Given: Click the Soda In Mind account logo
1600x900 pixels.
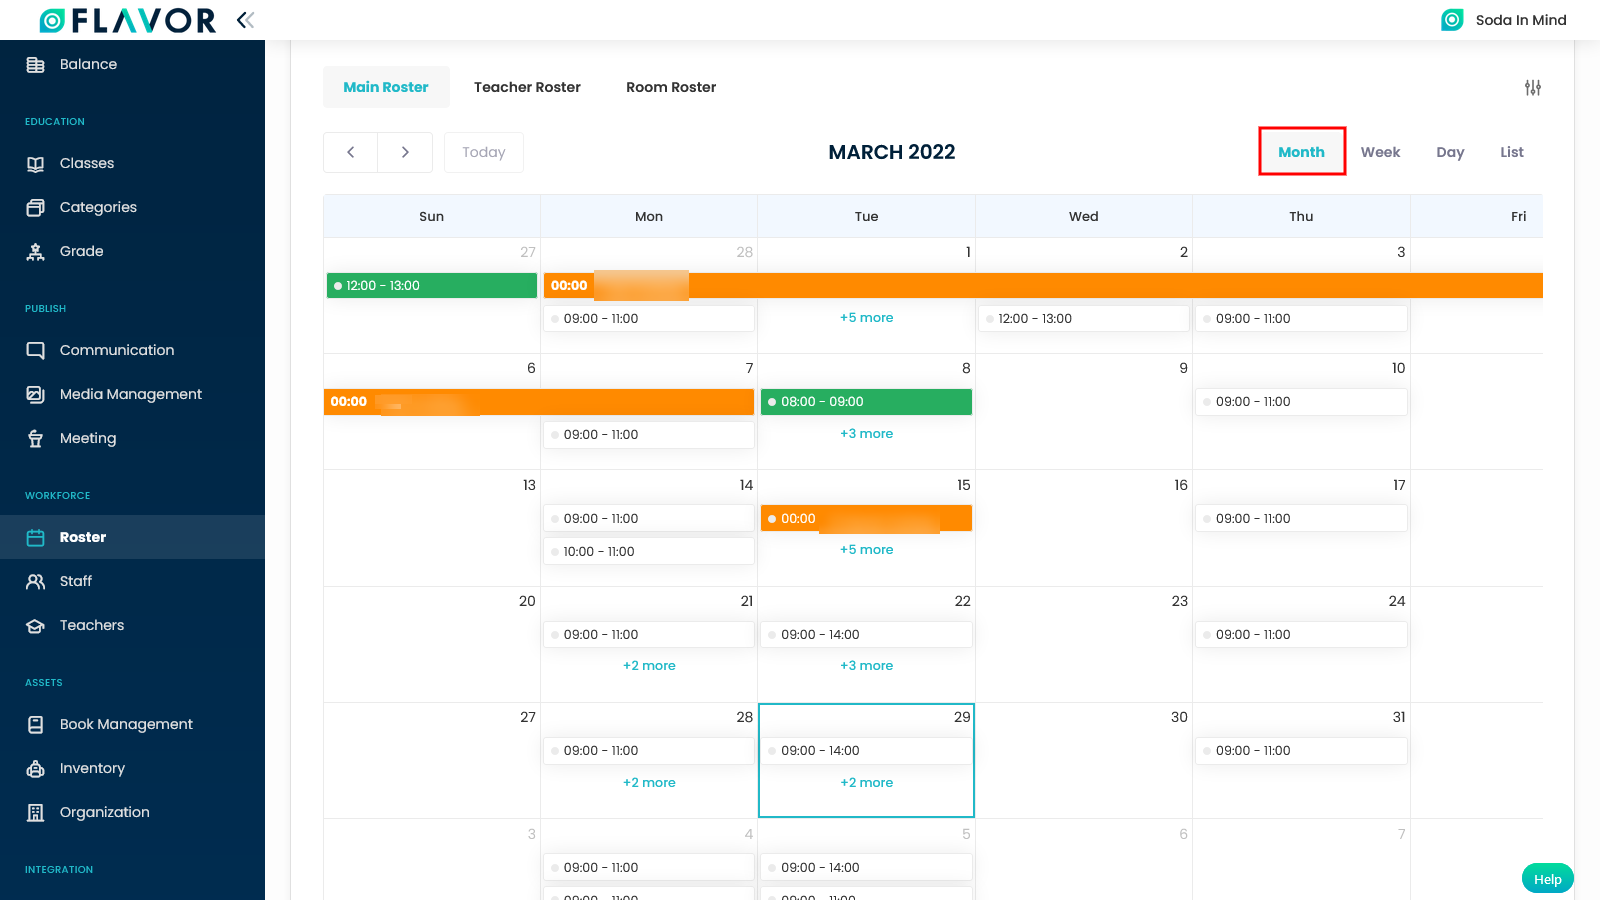Looking at the screenshot, I should [1452, 20].
